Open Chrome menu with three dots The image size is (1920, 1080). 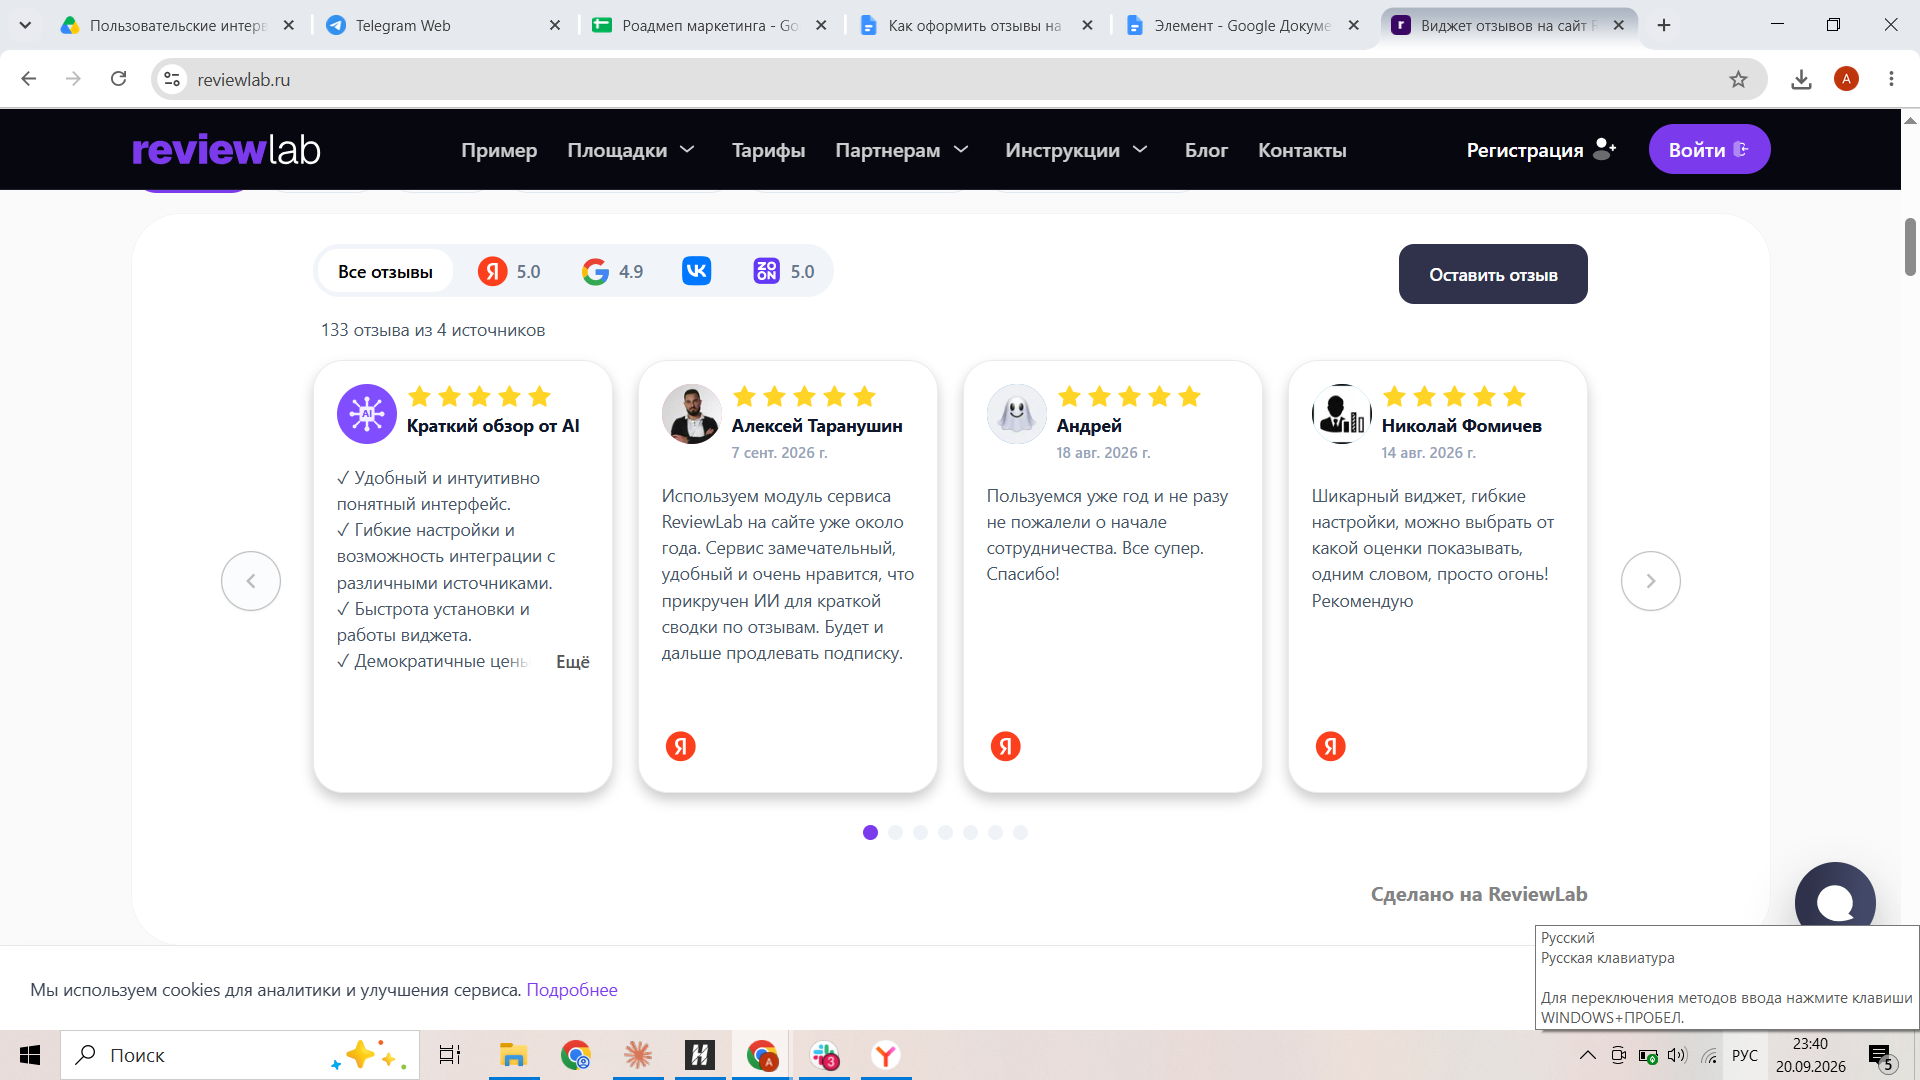pyautogui.click(x=1891, y=79)
